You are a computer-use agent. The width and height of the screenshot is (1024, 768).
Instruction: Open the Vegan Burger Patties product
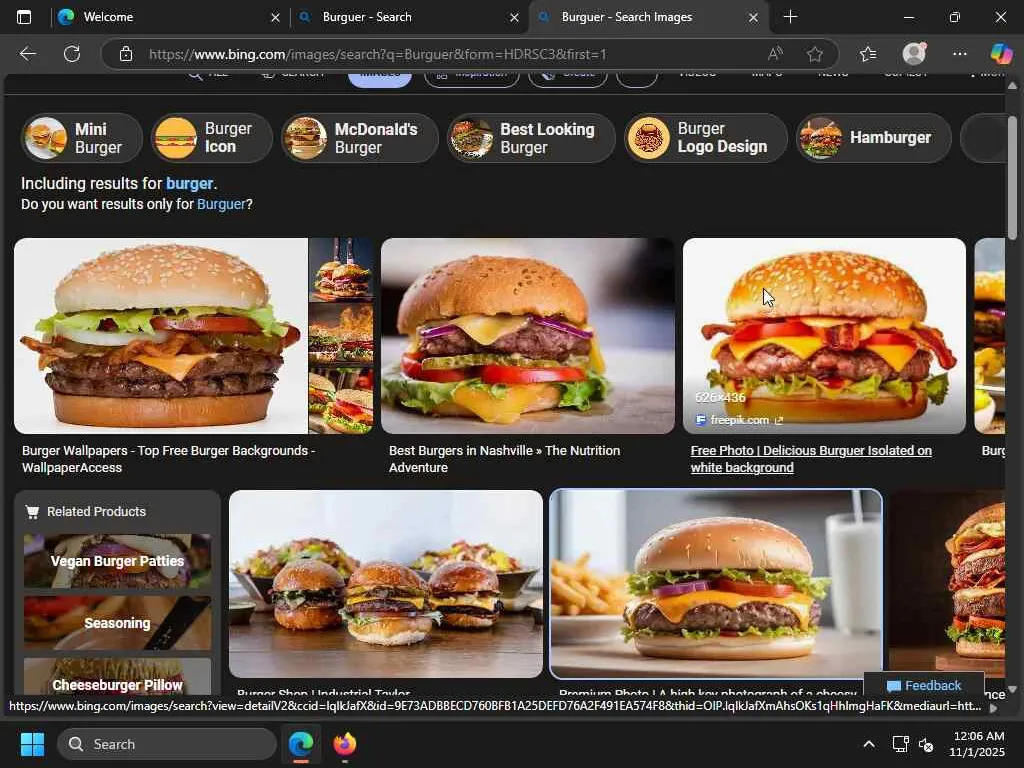point(118,561)
